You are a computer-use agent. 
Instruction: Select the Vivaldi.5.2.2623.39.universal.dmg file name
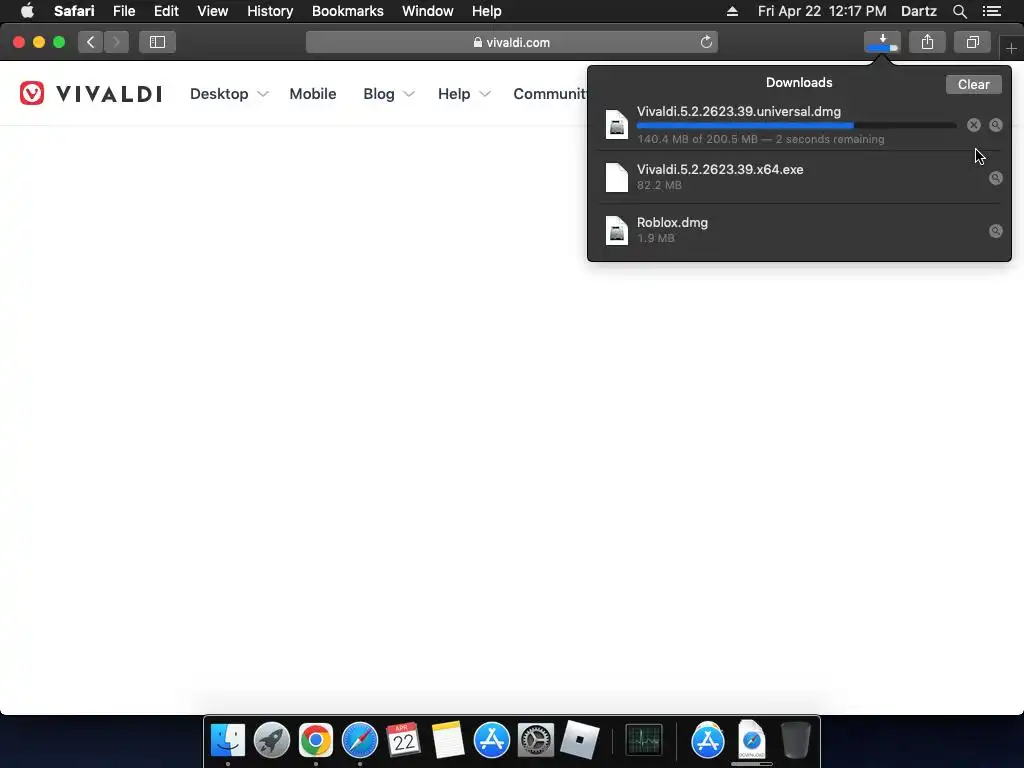739,112
